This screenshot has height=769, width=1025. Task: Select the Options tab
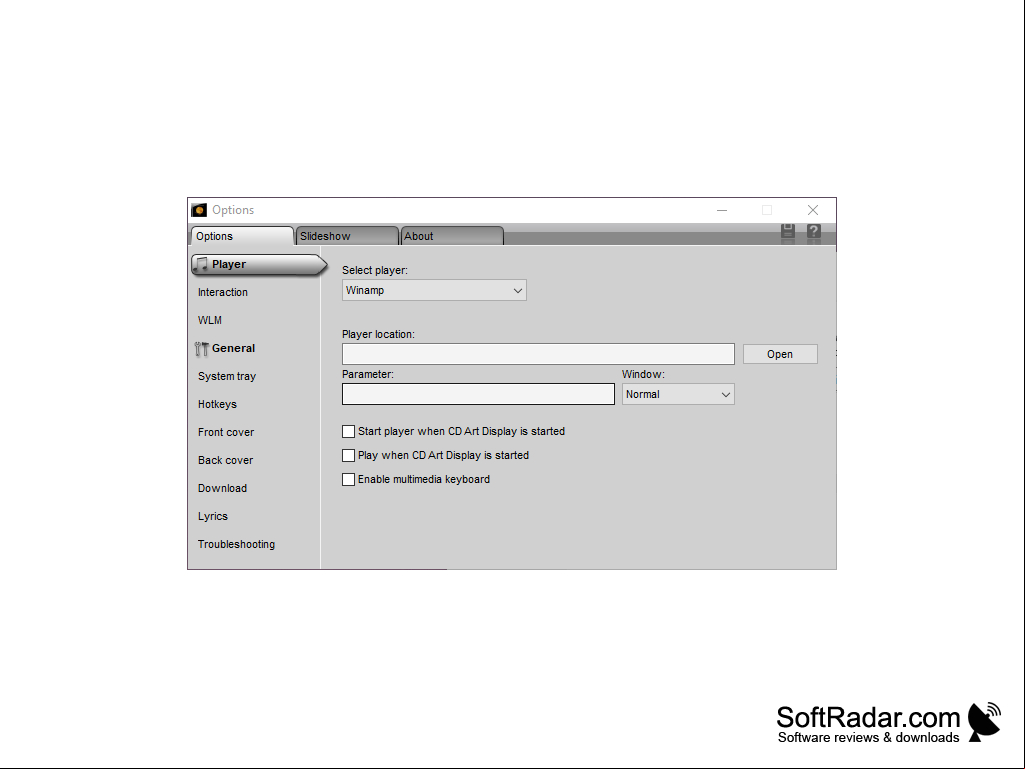[242, 236]
